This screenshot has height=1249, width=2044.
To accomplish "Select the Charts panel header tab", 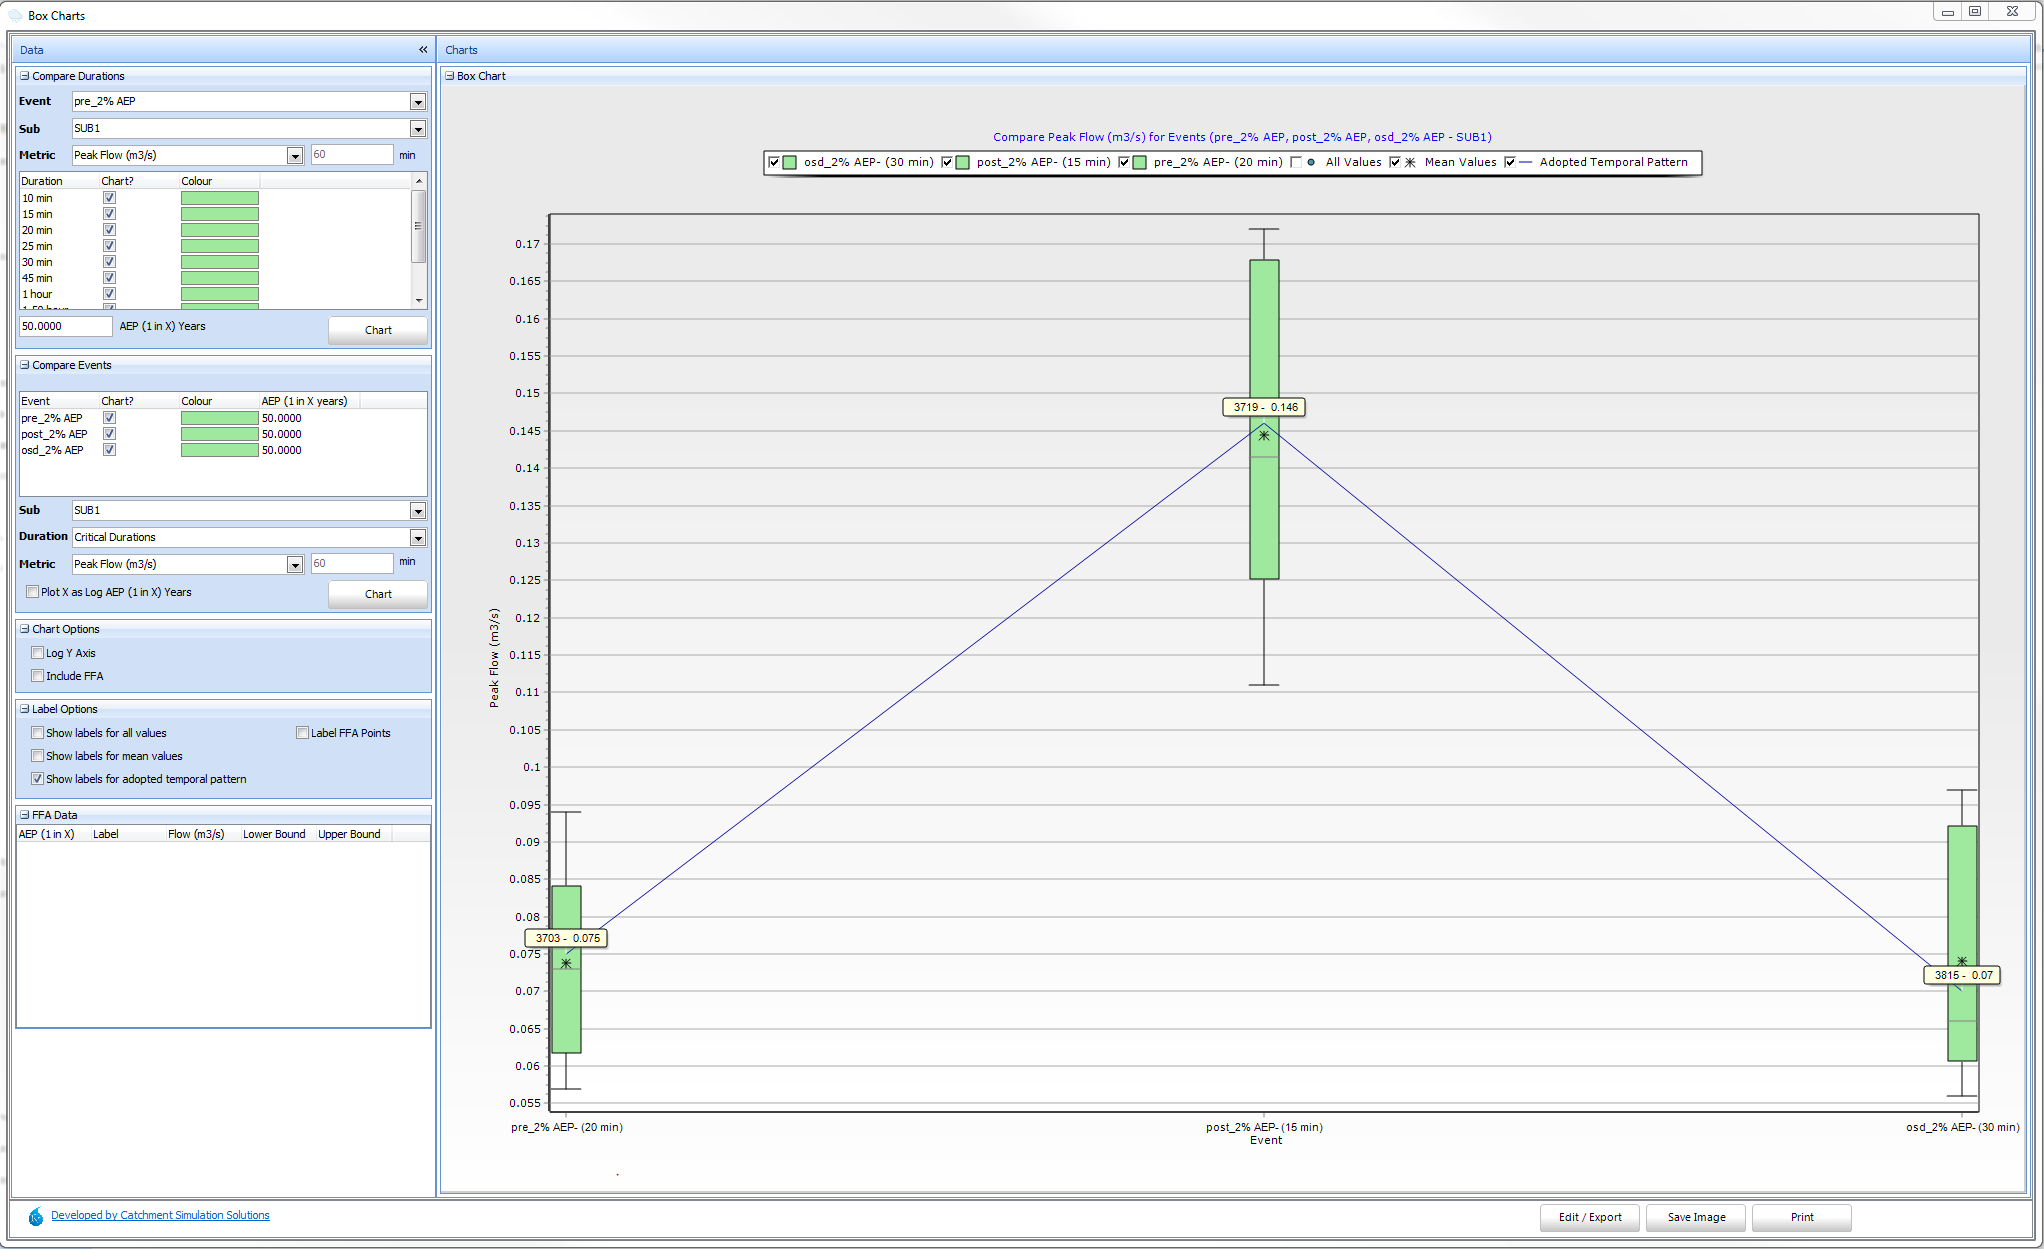I will [x=461, y=50].
